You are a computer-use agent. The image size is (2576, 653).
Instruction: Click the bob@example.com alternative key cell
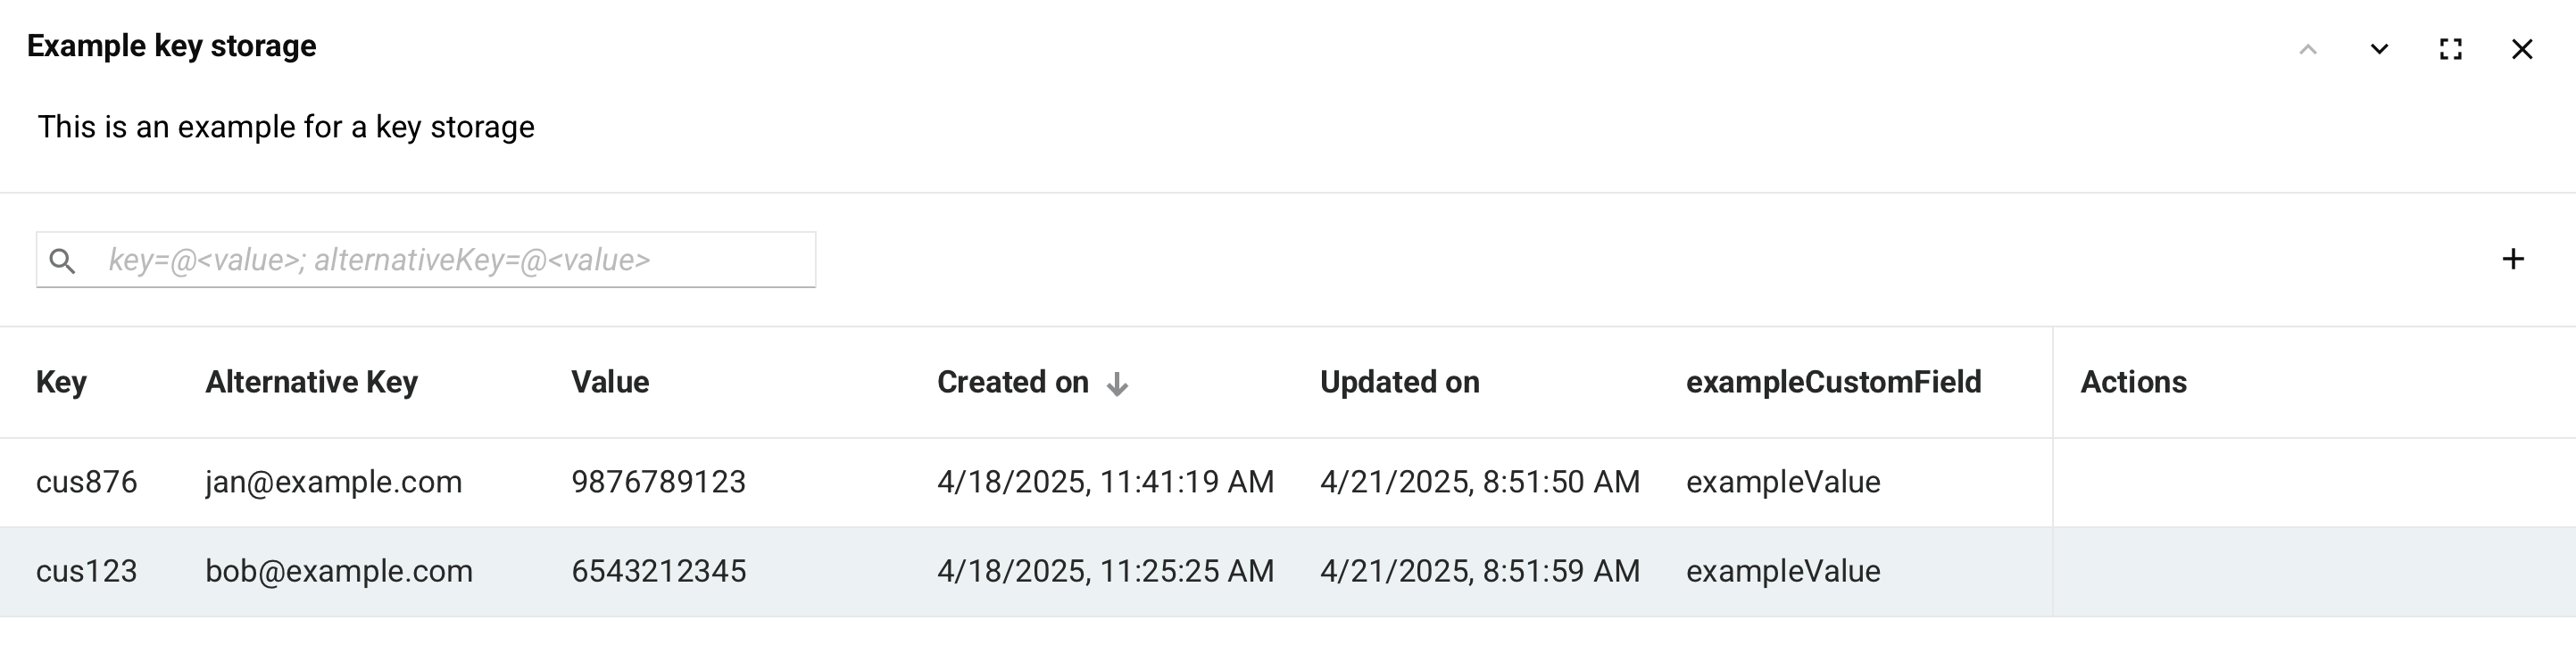point(339,571)
